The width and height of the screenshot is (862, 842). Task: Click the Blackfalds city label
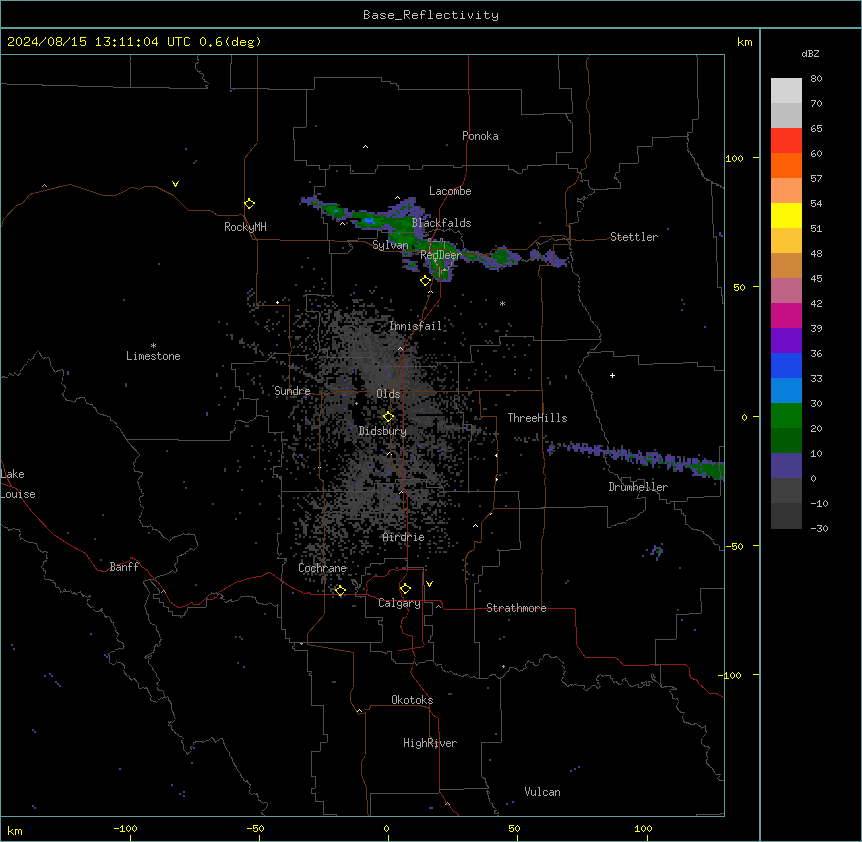click(441, 223)
